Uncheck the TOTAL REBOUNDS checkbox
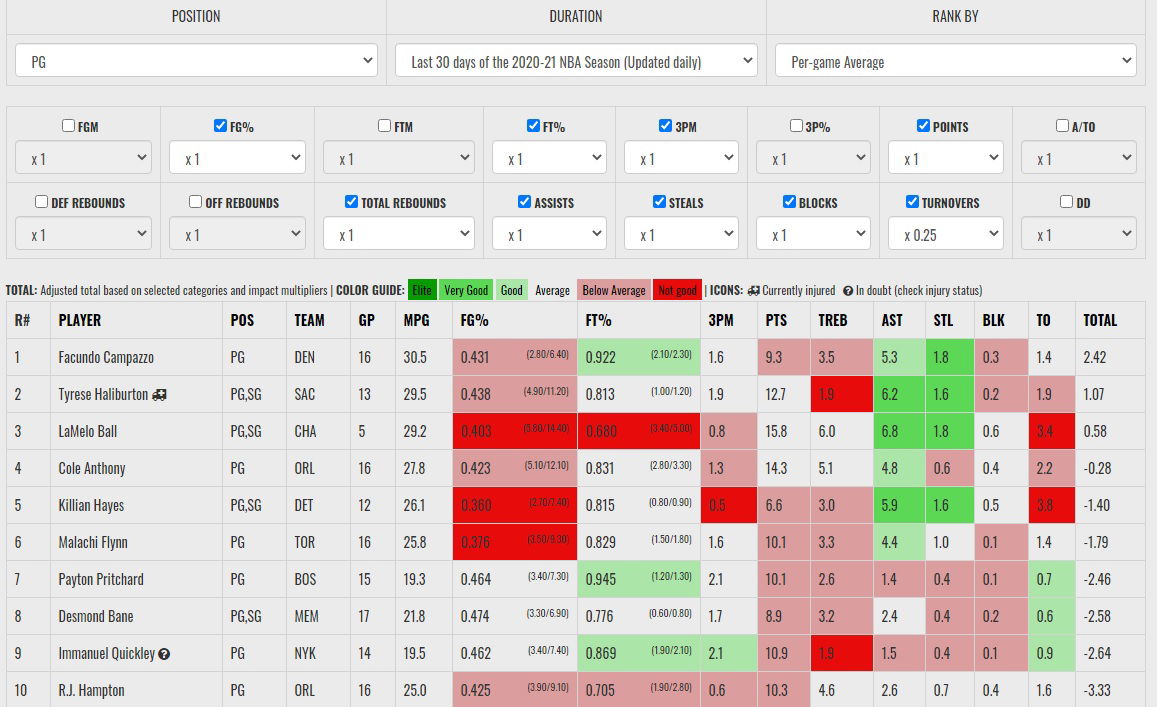 coord(351,201)
